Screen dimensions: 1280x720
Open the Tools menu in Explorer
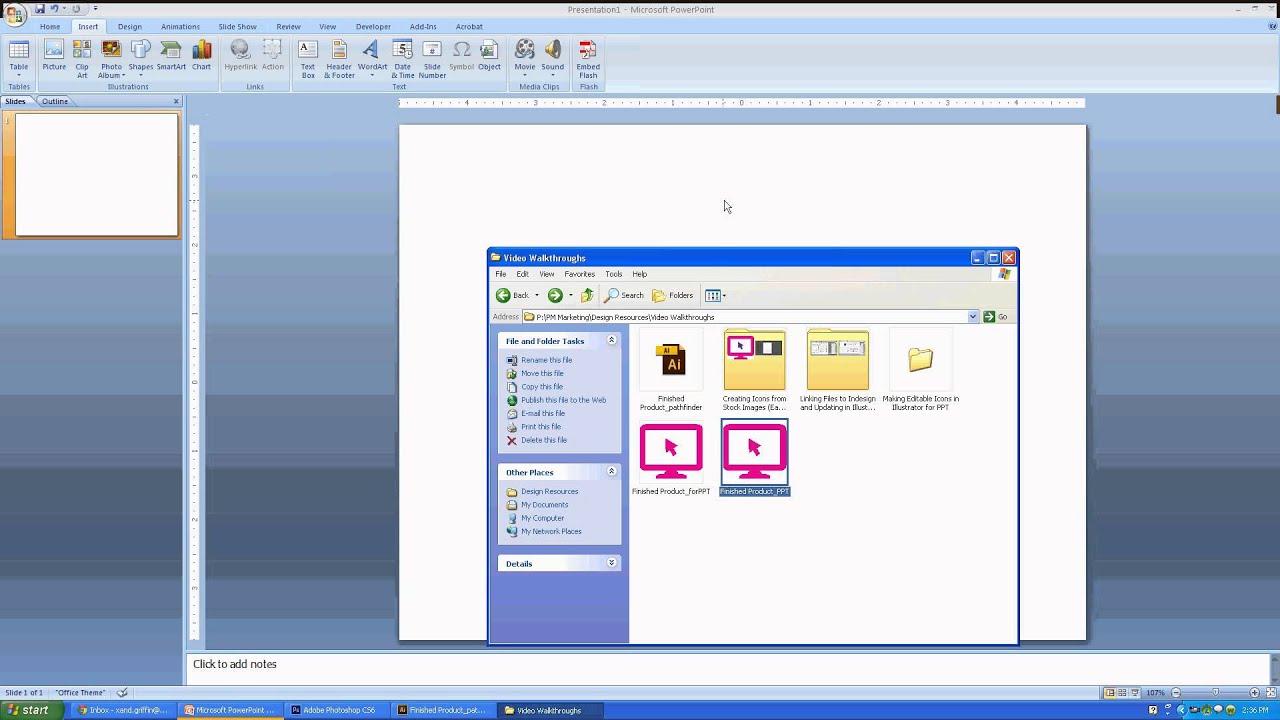(613, 274)
